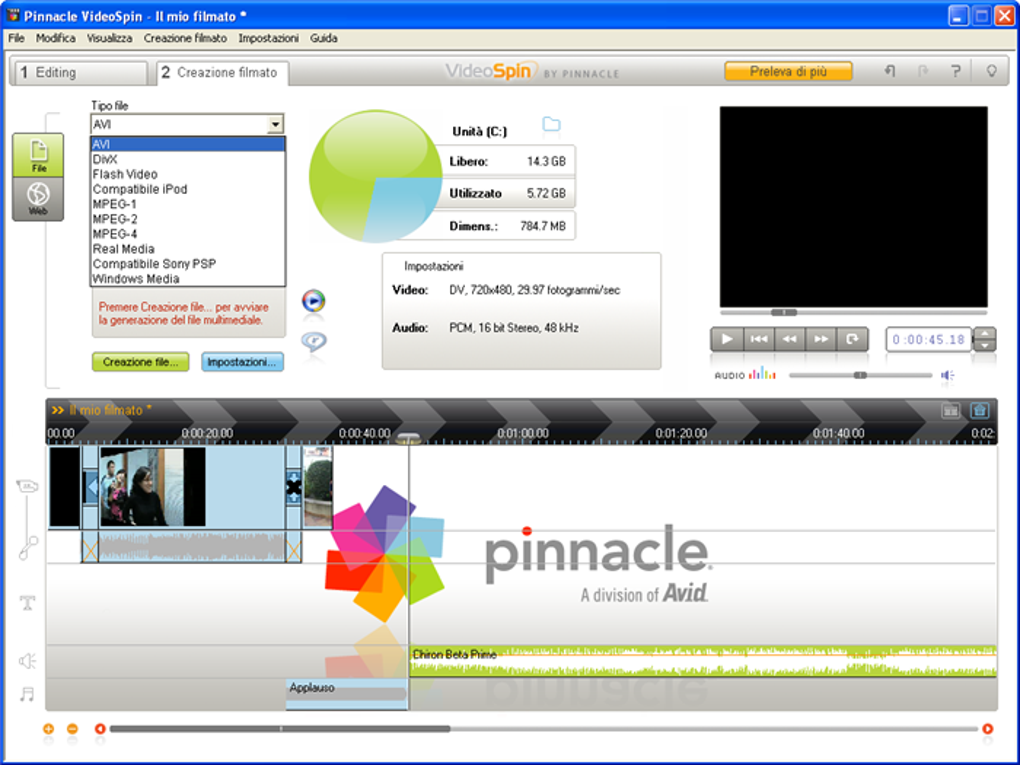Choose MPEG-4 from the file type list
Image resolution: width=1020 pixels, height=765 pixels.
point(115,234)
